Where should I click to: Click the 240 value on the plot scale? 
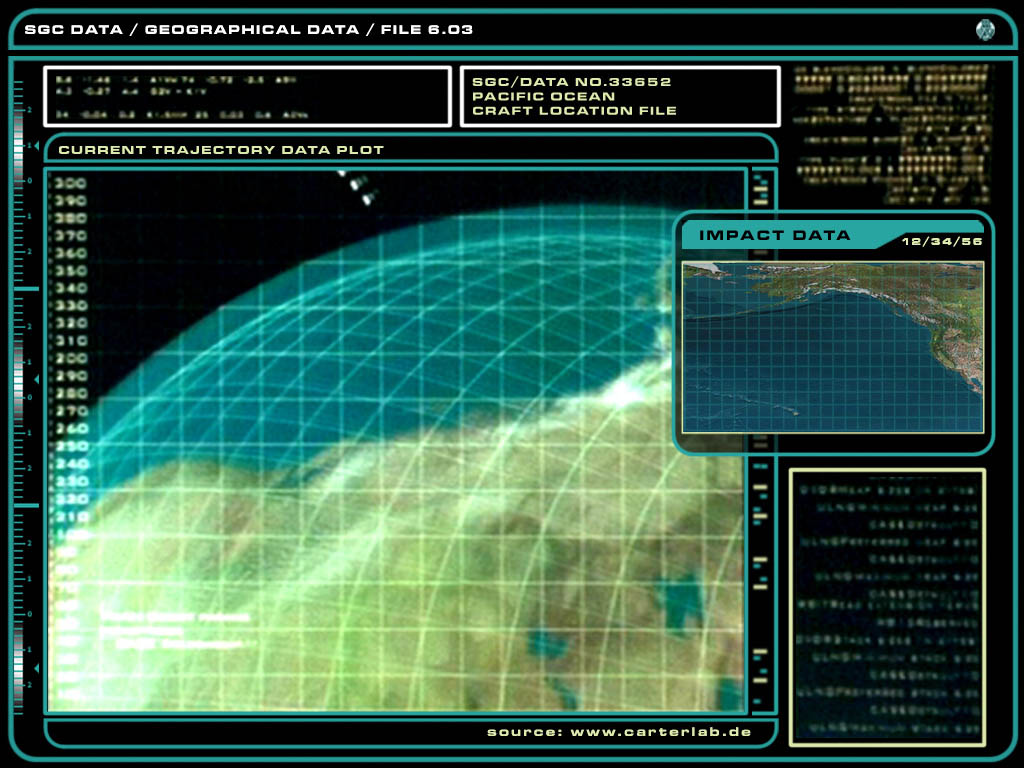point(71,464)
